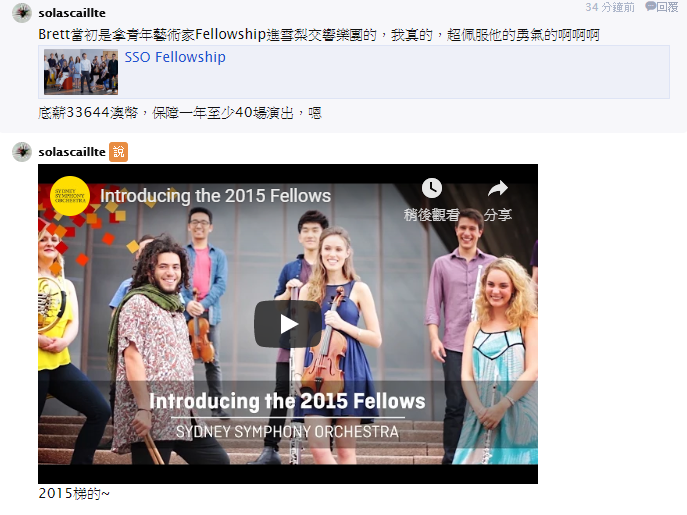The image size is (687, 515).
Task: Click solascaillte's avatar in the first comment
Action: (22, 13)
